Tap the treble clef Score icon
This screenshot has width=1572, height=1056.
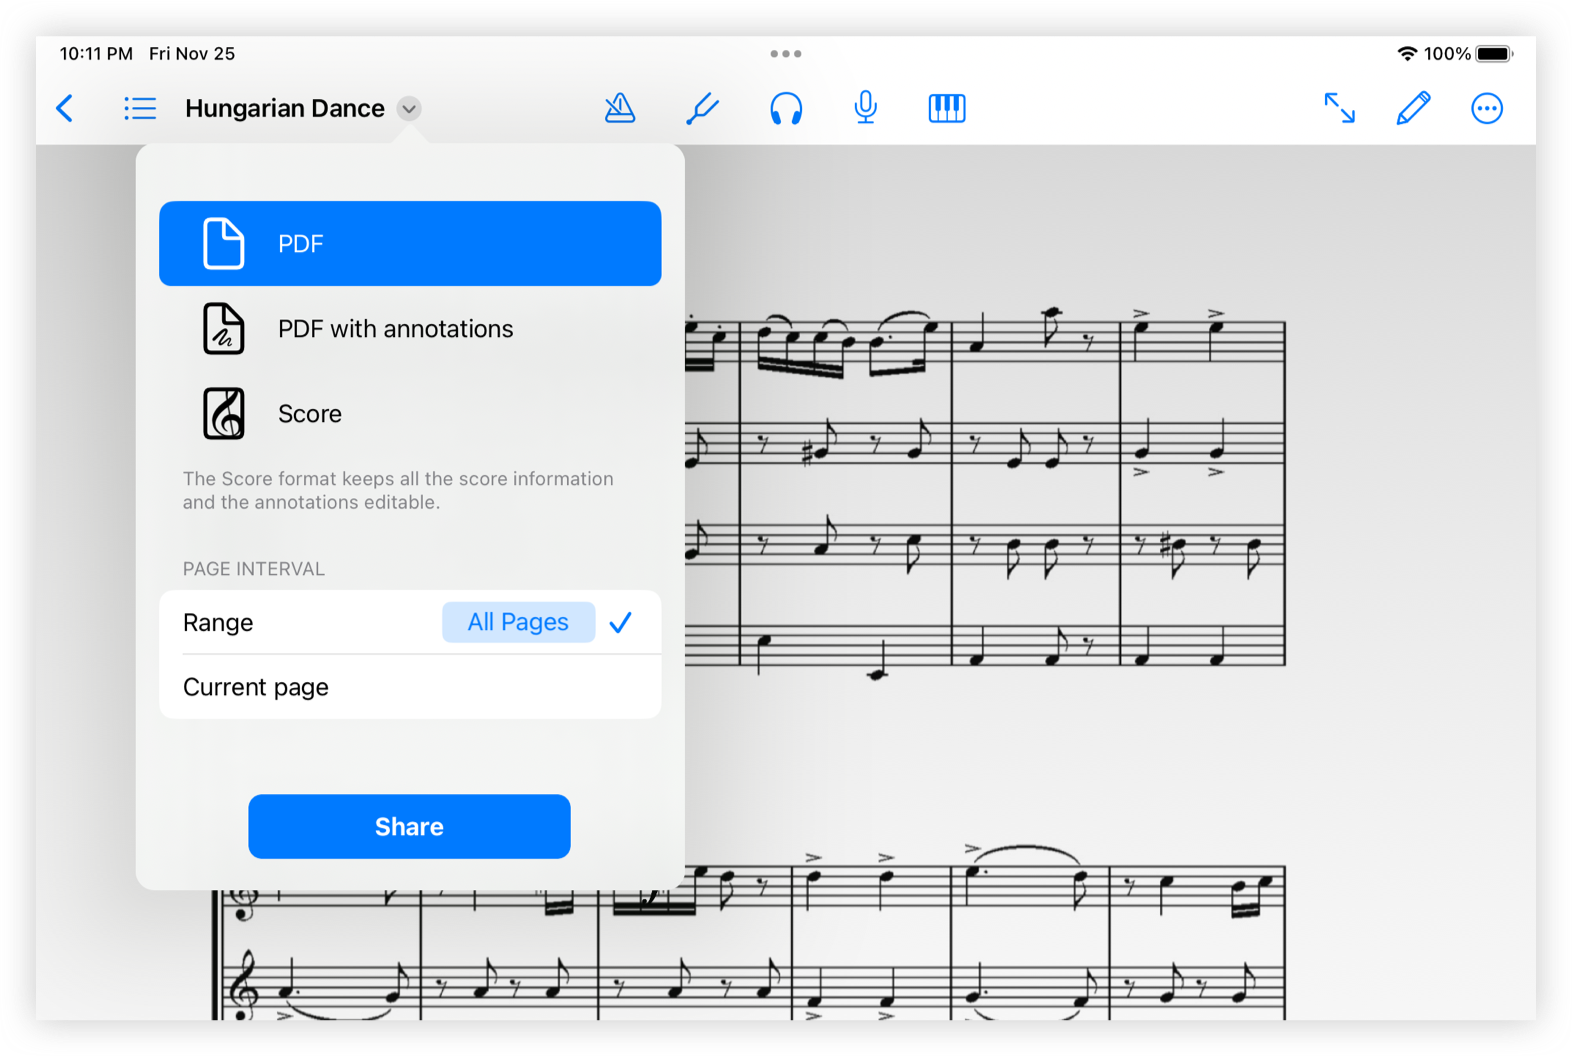[x=223, y=414]
